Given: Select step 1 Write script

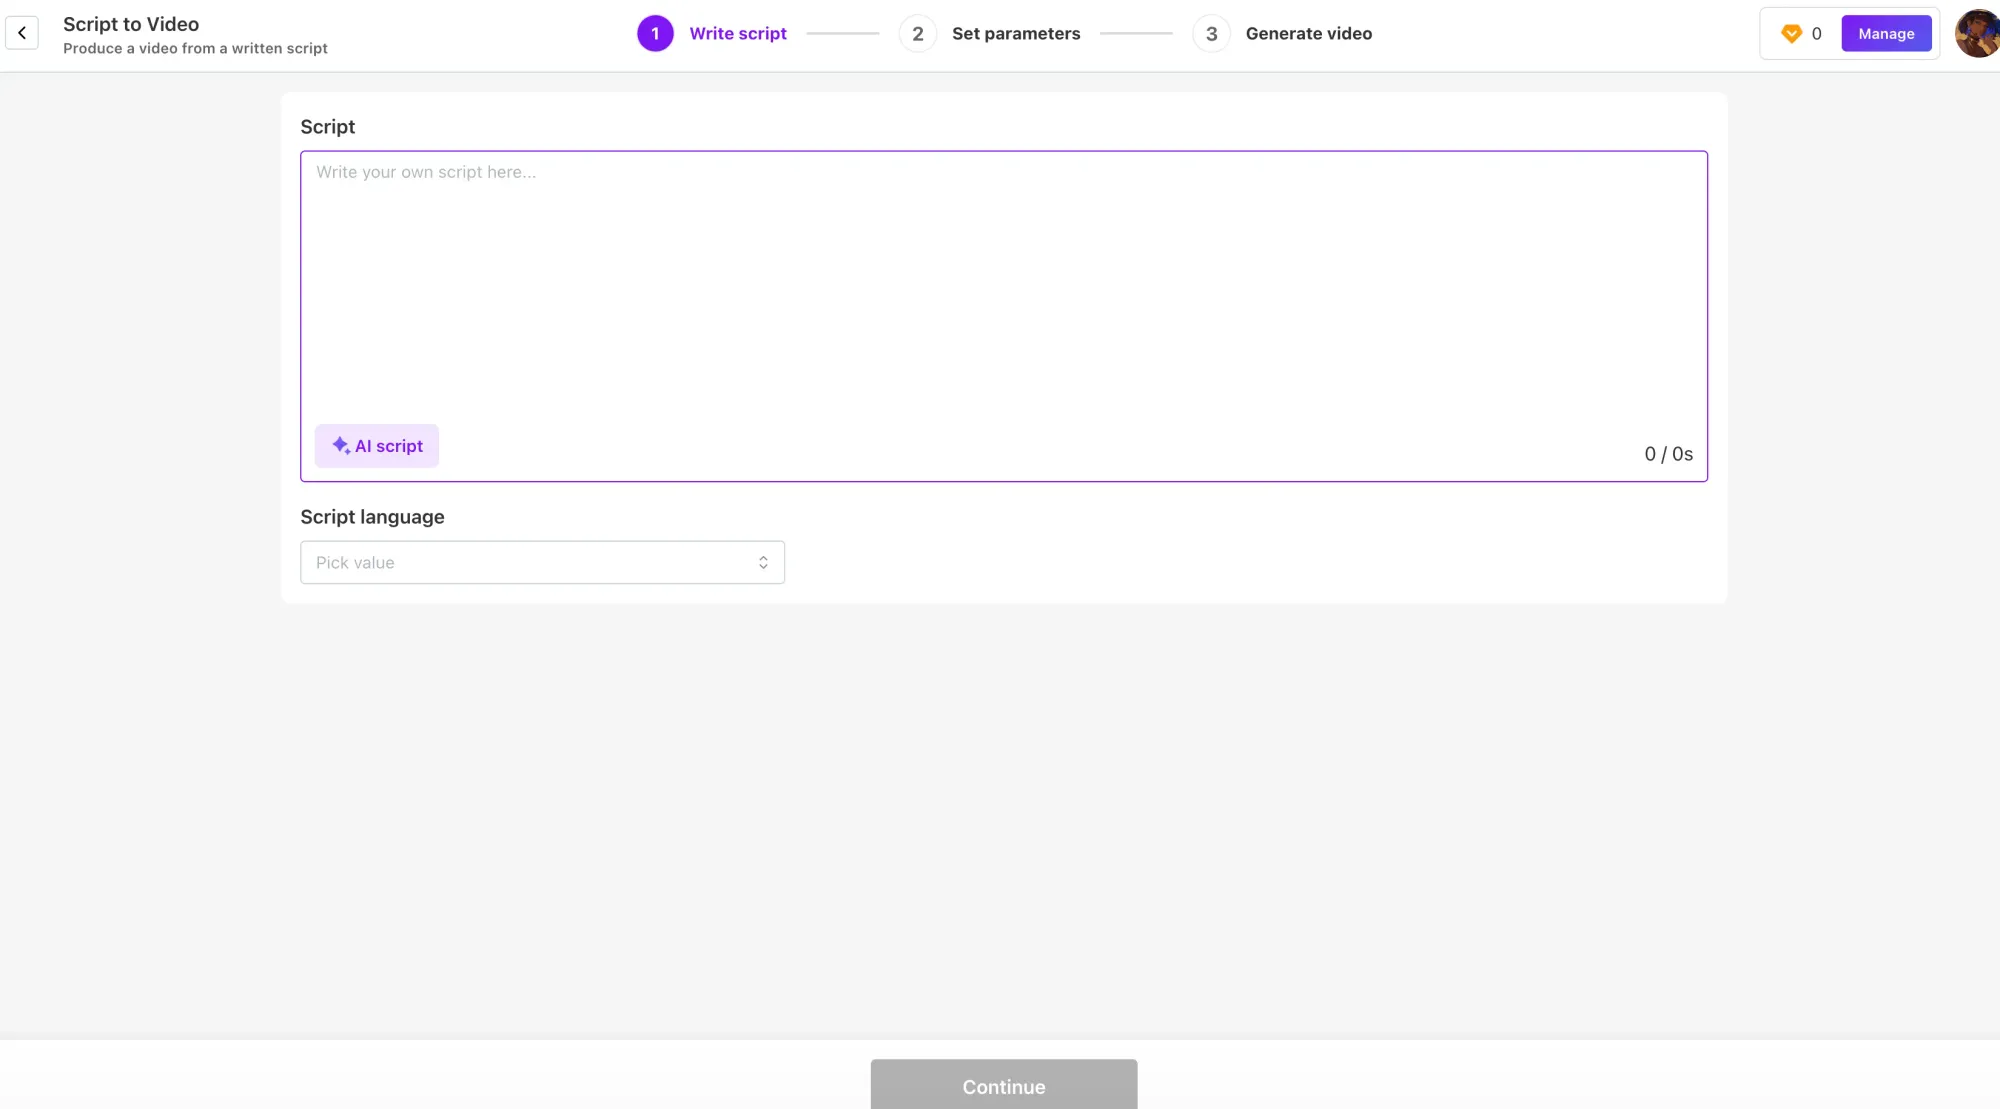Looking at the screenshot, I should click(x=712, y=34).
